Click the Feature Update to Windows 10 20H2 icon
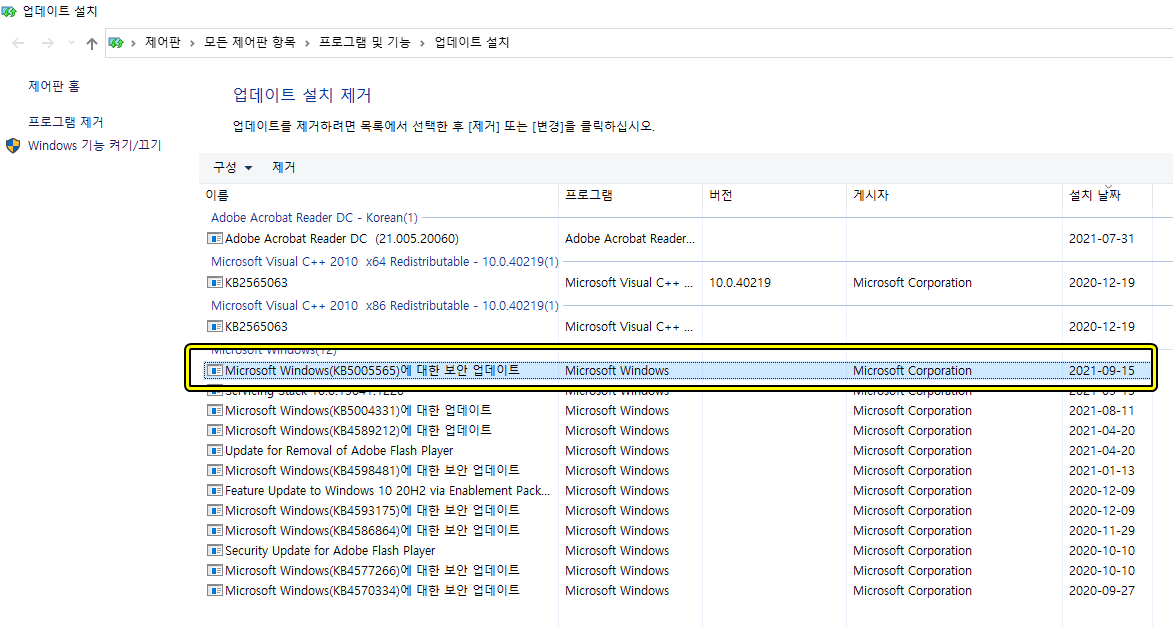The image size is (1173, 627). tap(215, 490)
